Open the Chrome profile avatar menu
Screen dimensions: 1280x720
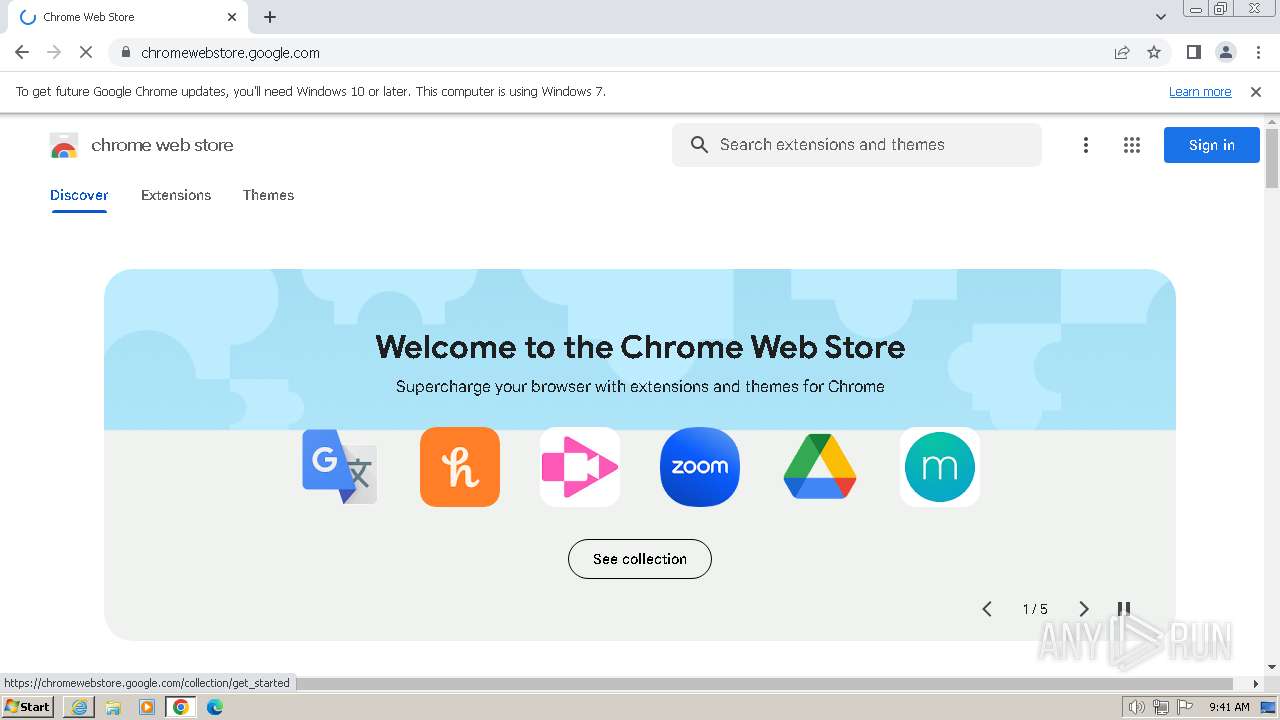click(x=1226, y=52)
